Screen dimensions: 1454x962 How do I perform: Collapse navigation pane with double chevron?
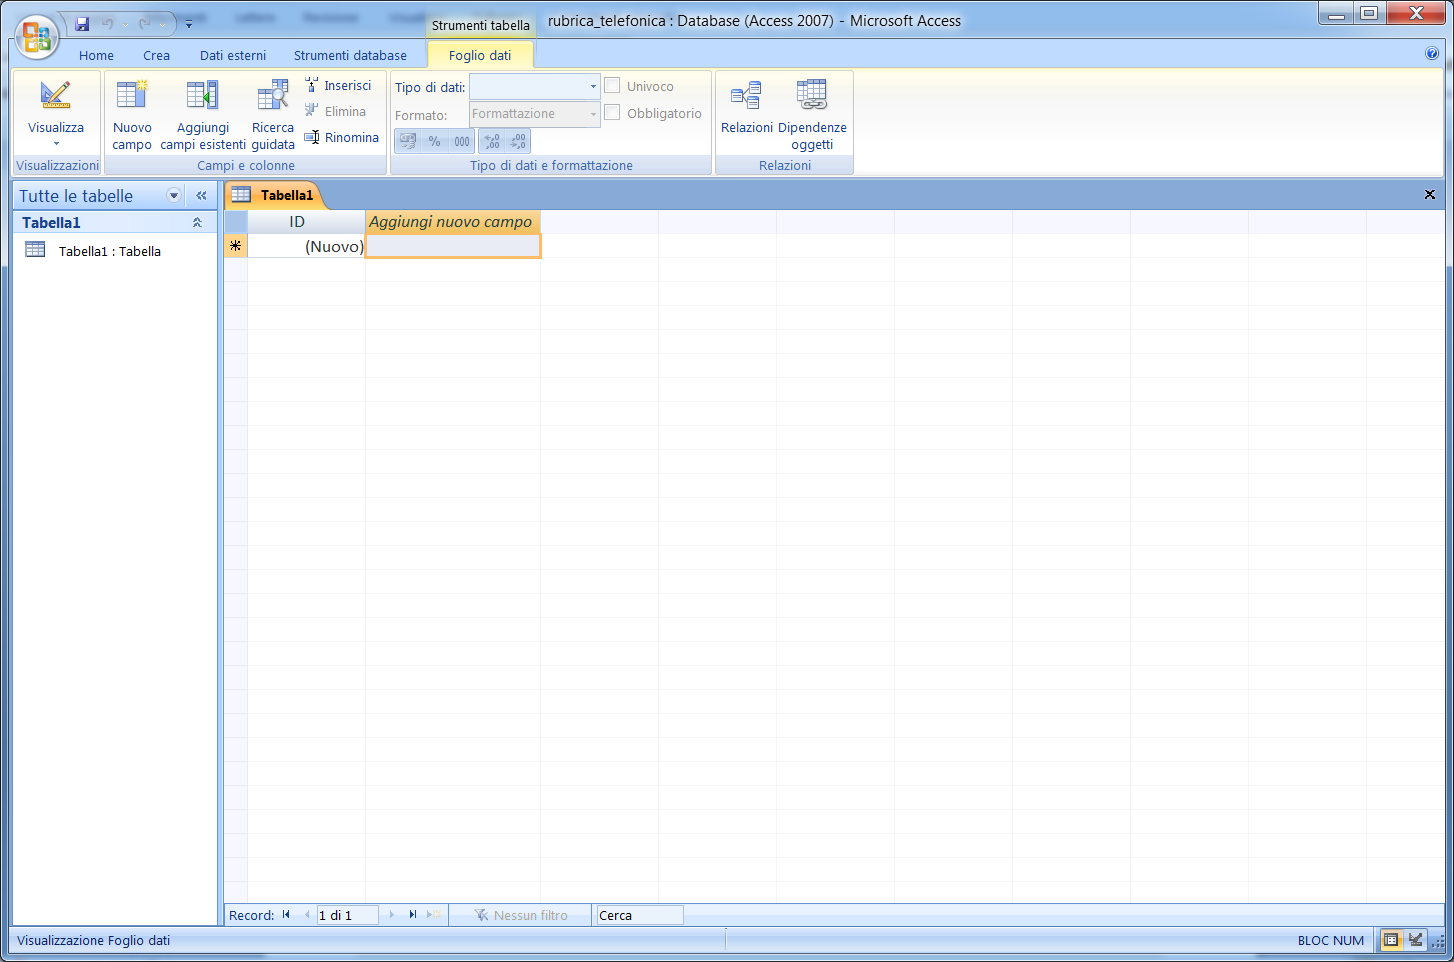201,196
